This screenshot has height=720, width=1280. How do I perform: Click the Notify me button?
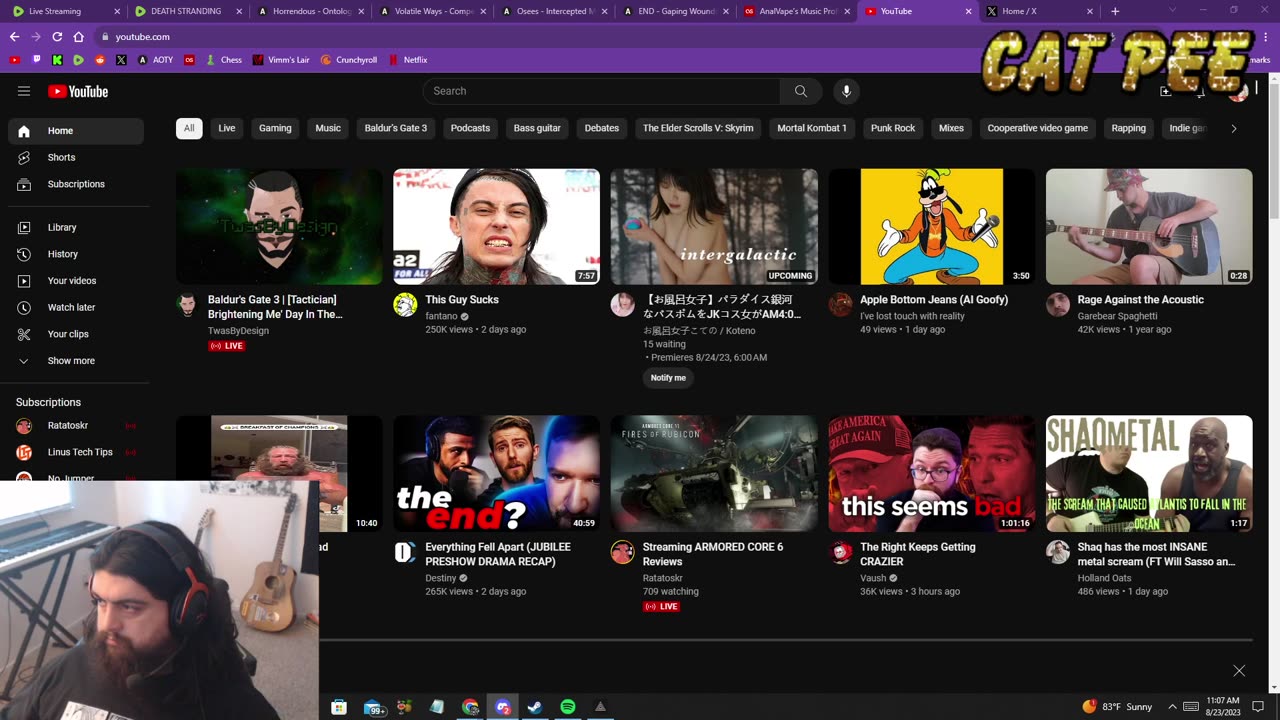(x=668, y=378)
